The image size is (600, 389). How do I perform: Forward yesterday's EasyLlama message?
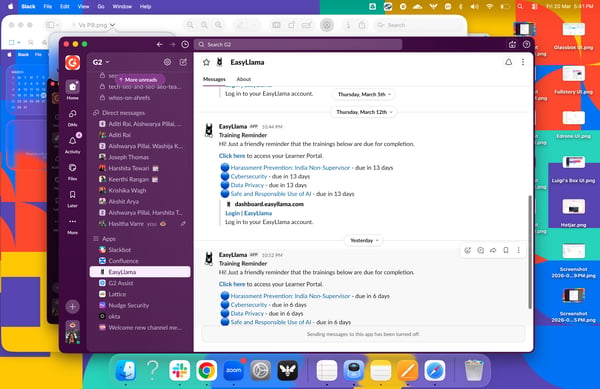(493, 250)
